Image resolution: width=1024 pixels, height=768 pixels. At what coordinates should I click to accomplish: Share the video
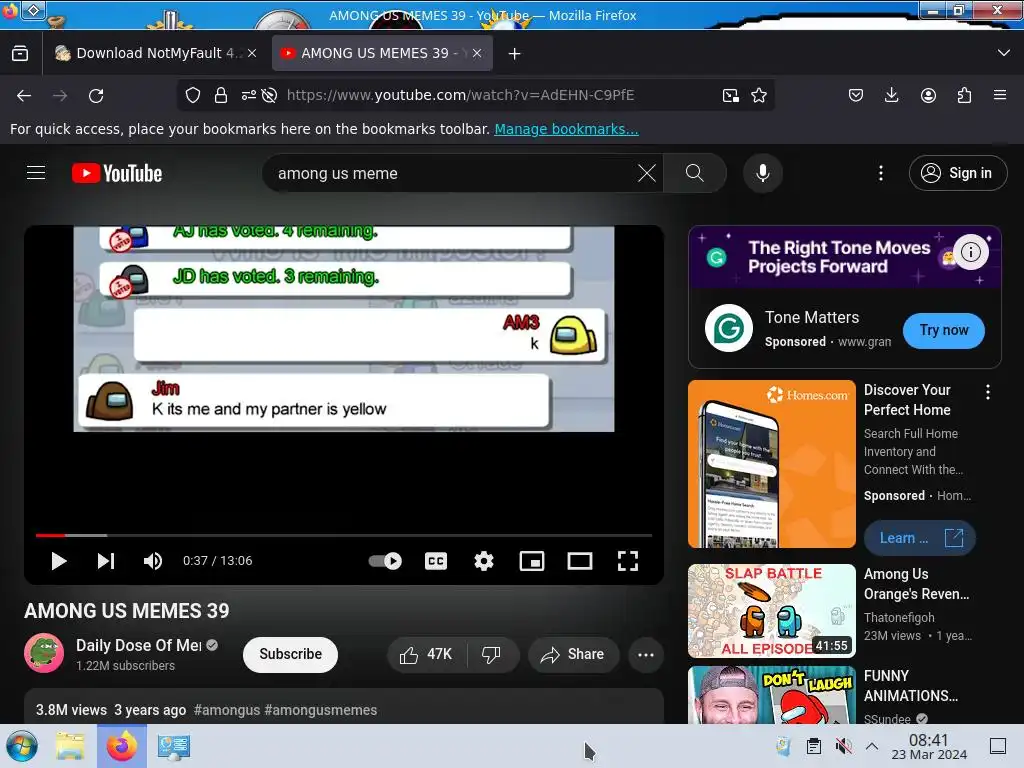[x=573, y=654]
